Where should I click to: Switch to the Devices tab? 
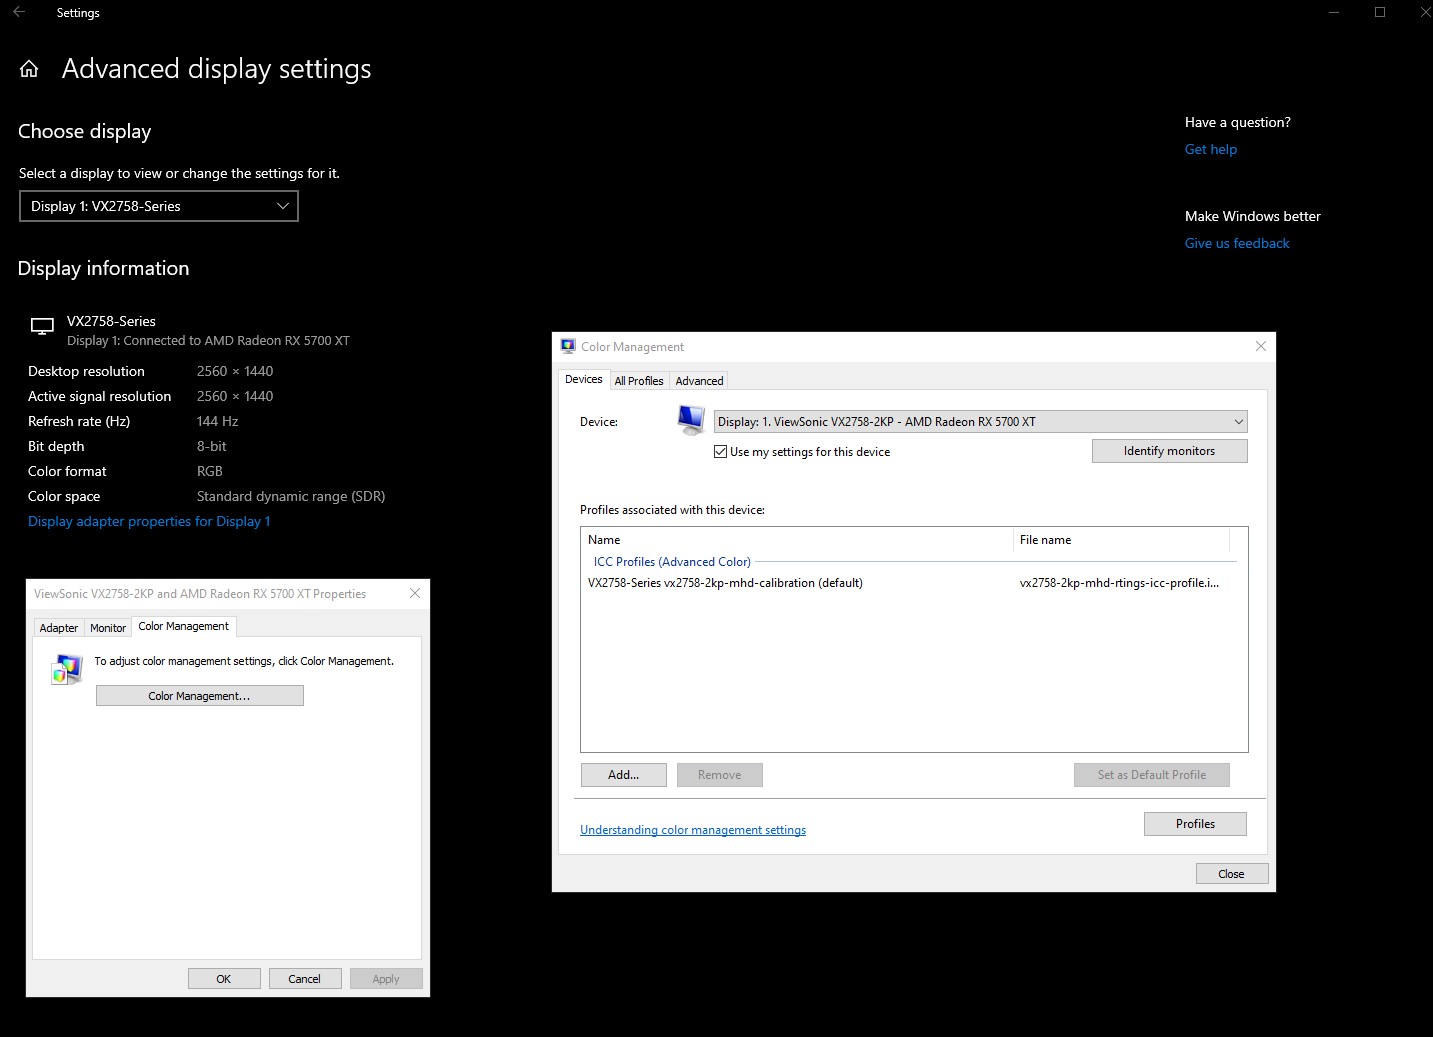point(583,379)
